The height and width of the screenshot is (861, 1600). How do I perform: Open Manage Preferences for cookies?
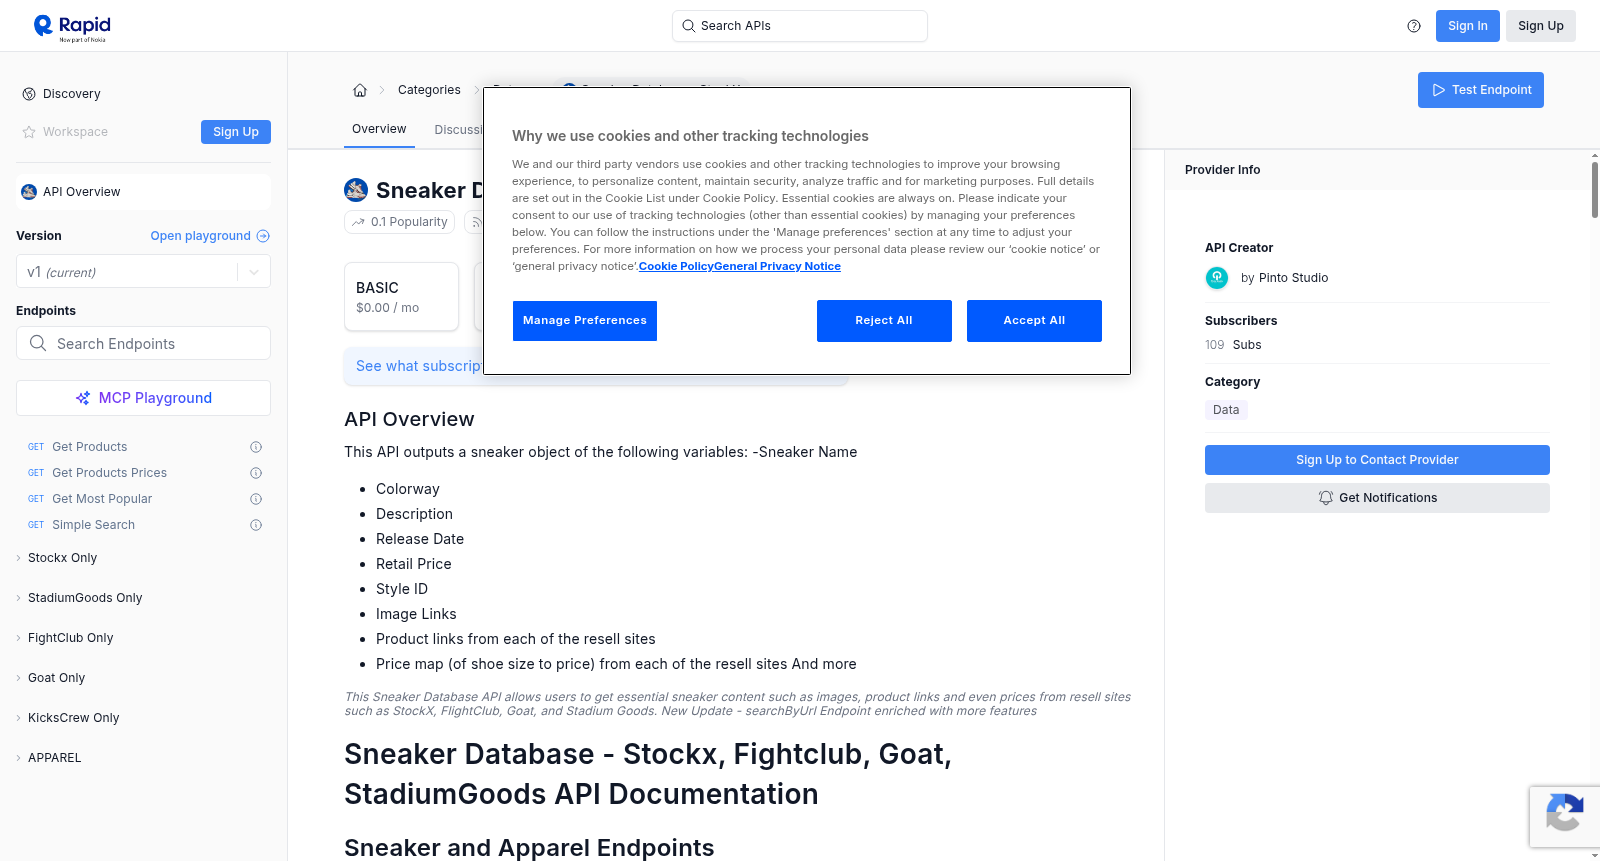(x=585, y=321)
